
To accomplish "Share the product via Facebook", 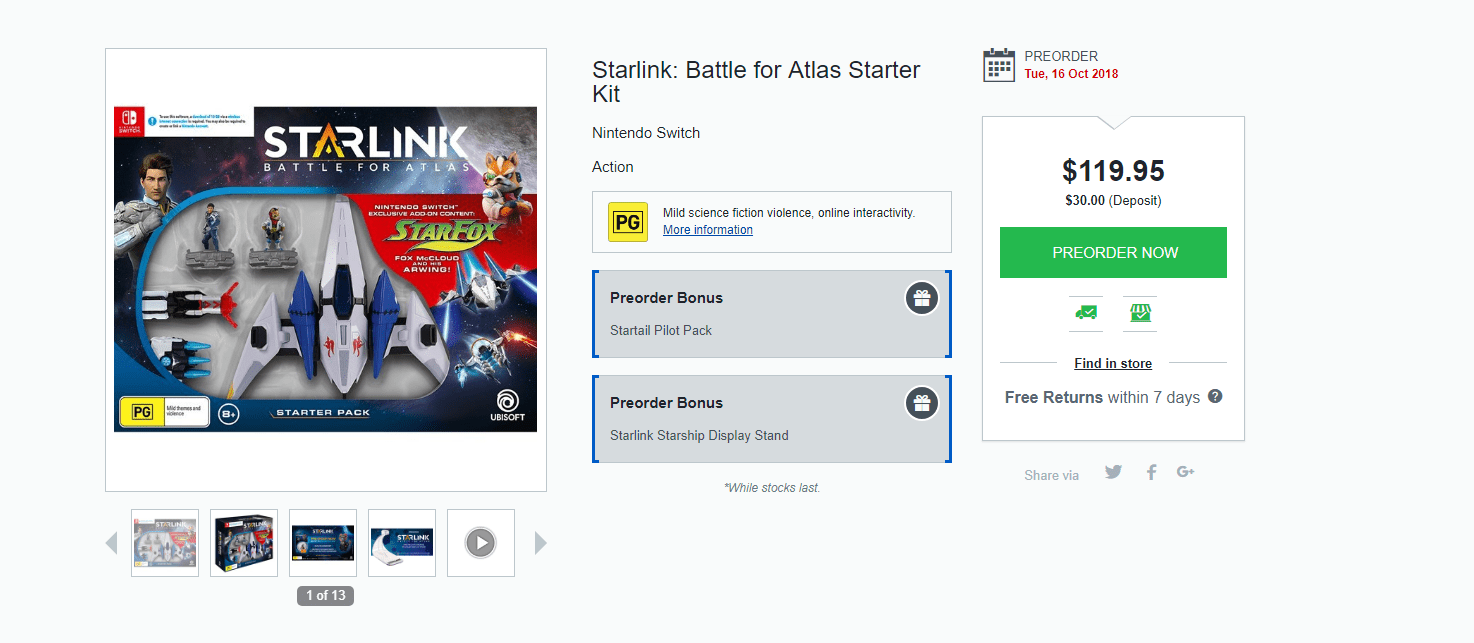I will (x=1152, y=472).
